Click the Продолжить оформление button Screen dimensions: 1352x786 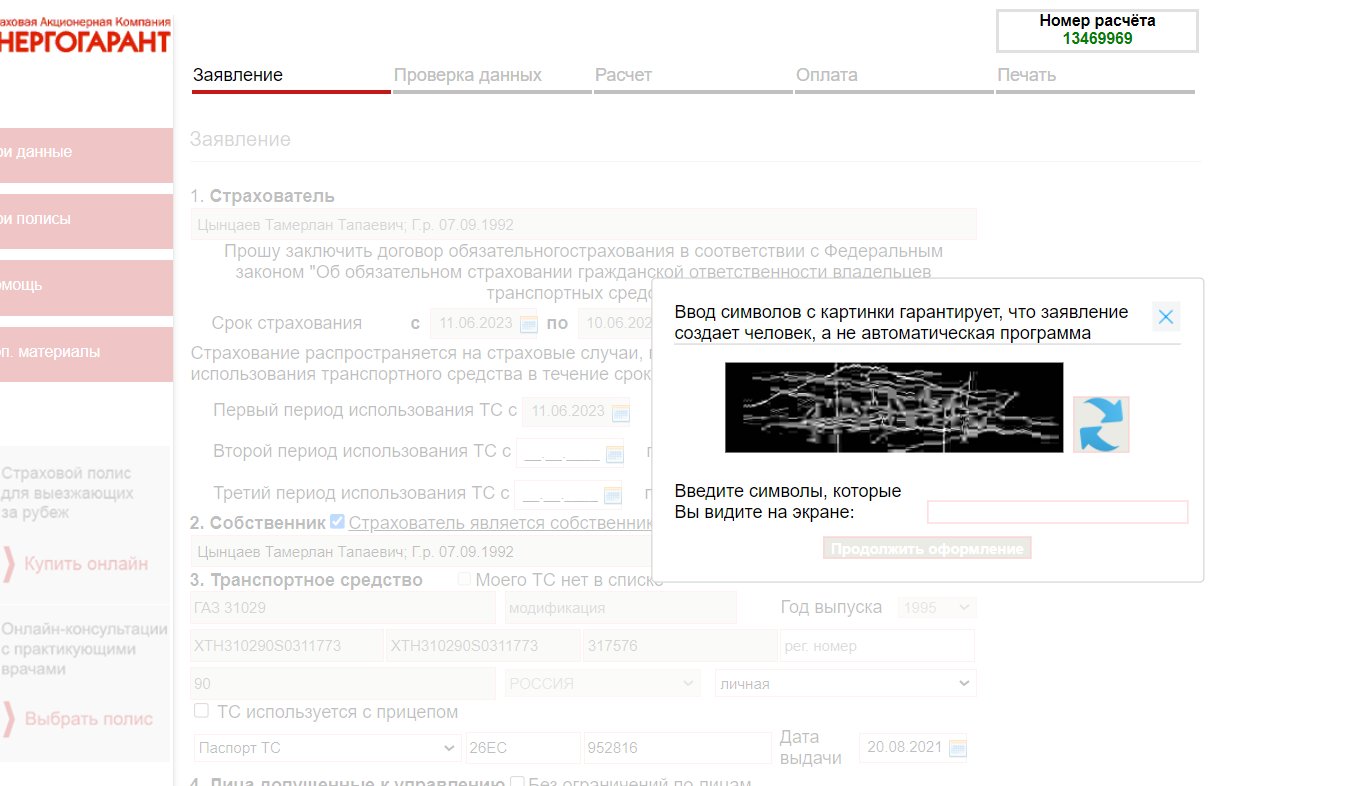[927, 548]
